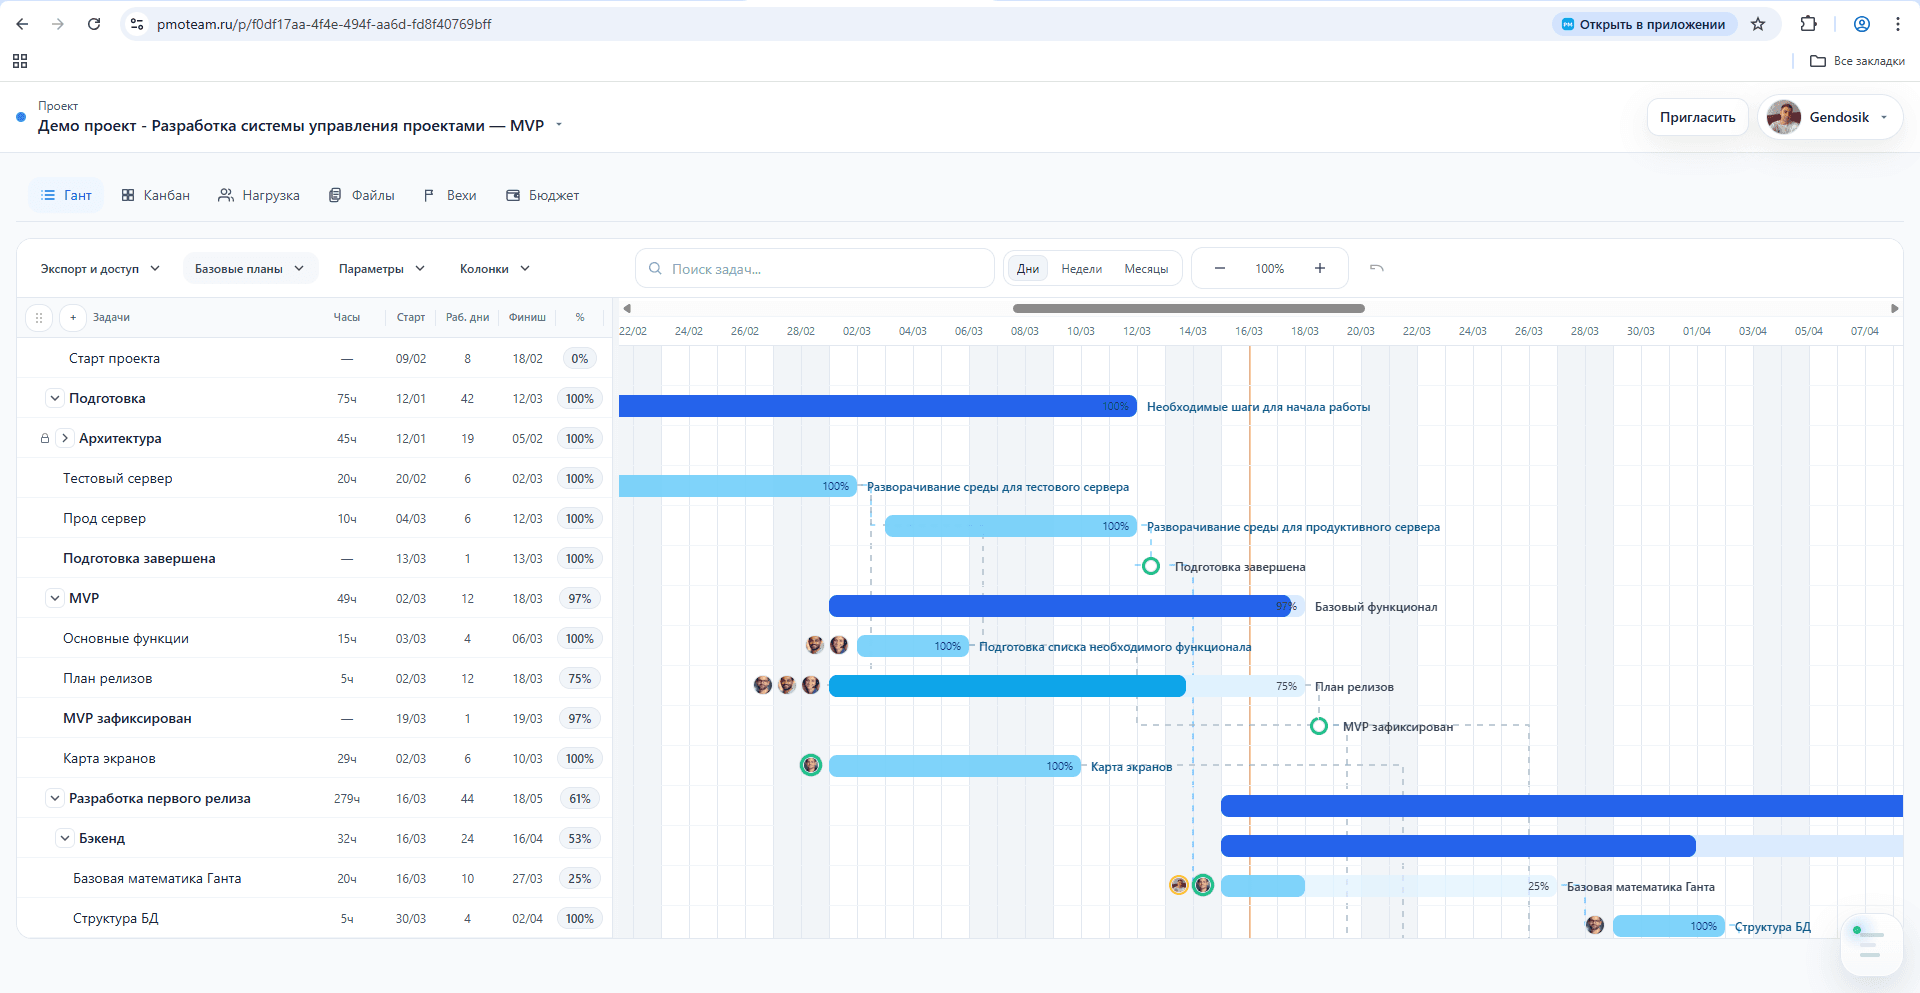This screenshot has width=1920, height=993.
Task: Click the plus icon to add task
Action: [72, 318]
